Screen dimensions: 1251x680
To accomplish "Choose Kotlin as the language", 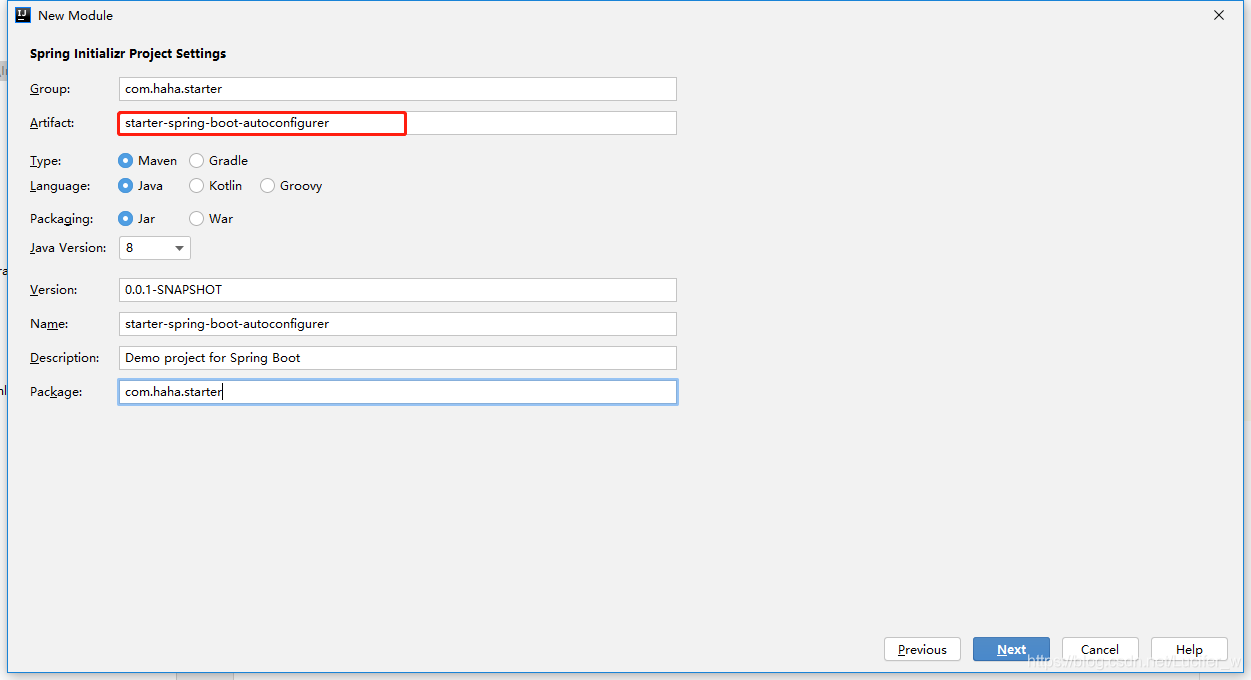I will (x=216, y=186).
